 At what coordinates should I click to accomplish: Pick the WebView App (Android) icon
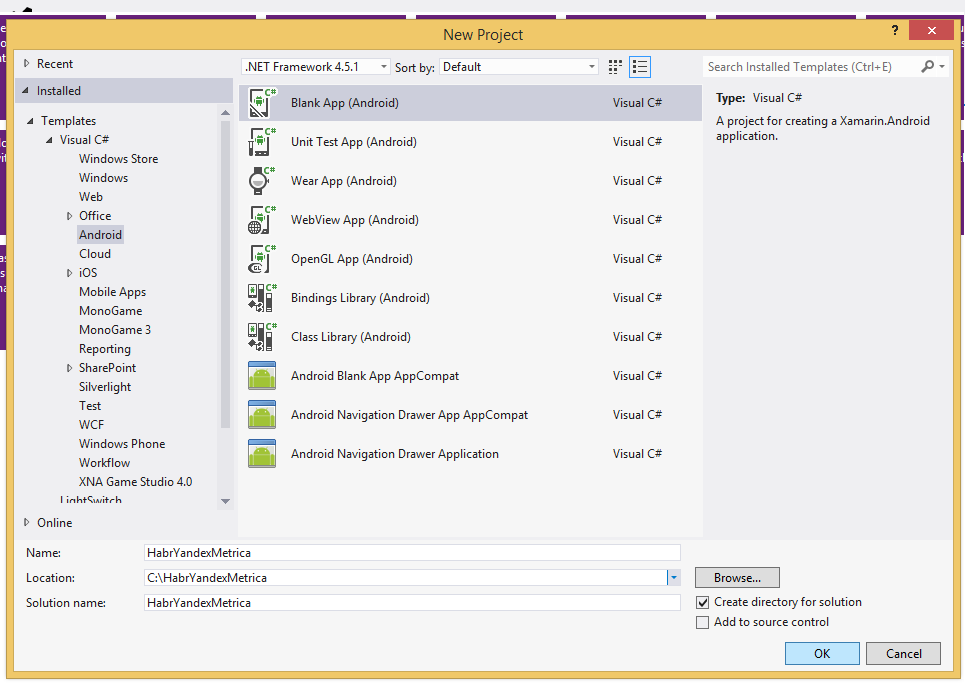click(x=262, y=220)
